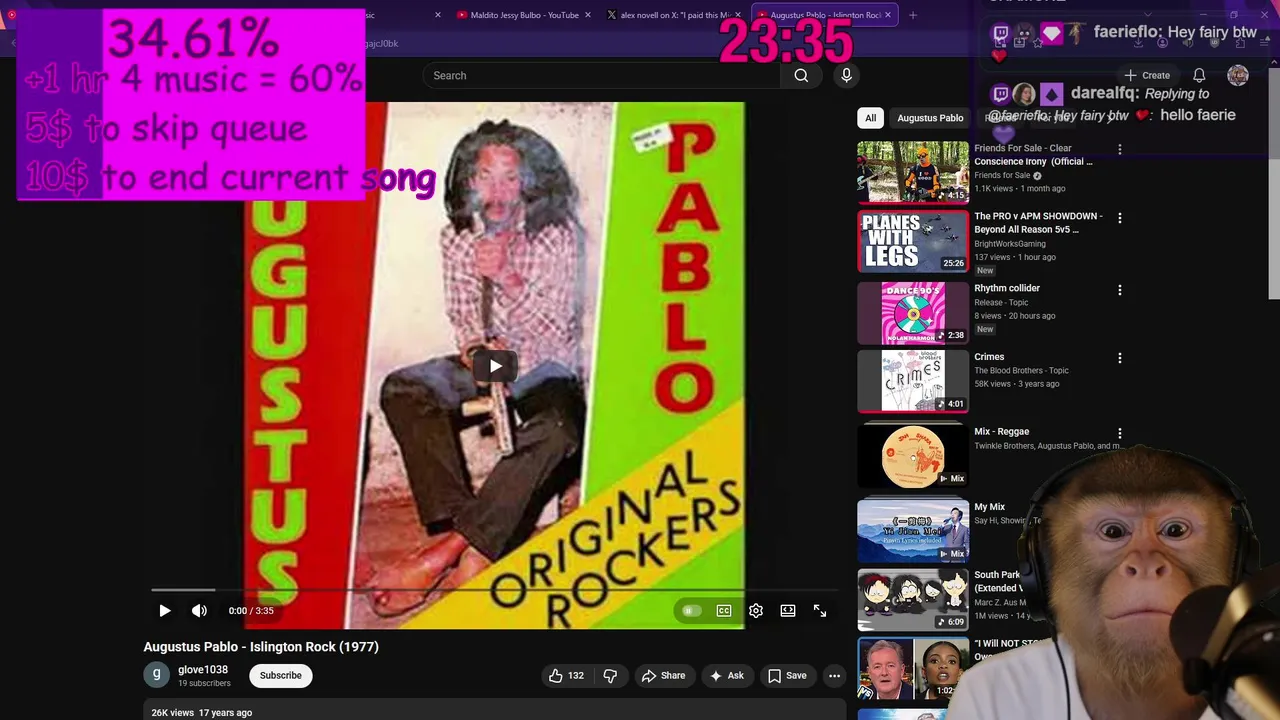The width and height of the screenshot is (1280, 720).
Task: Select the Augustus Pablo filter chip
Action: pos(930,118)
